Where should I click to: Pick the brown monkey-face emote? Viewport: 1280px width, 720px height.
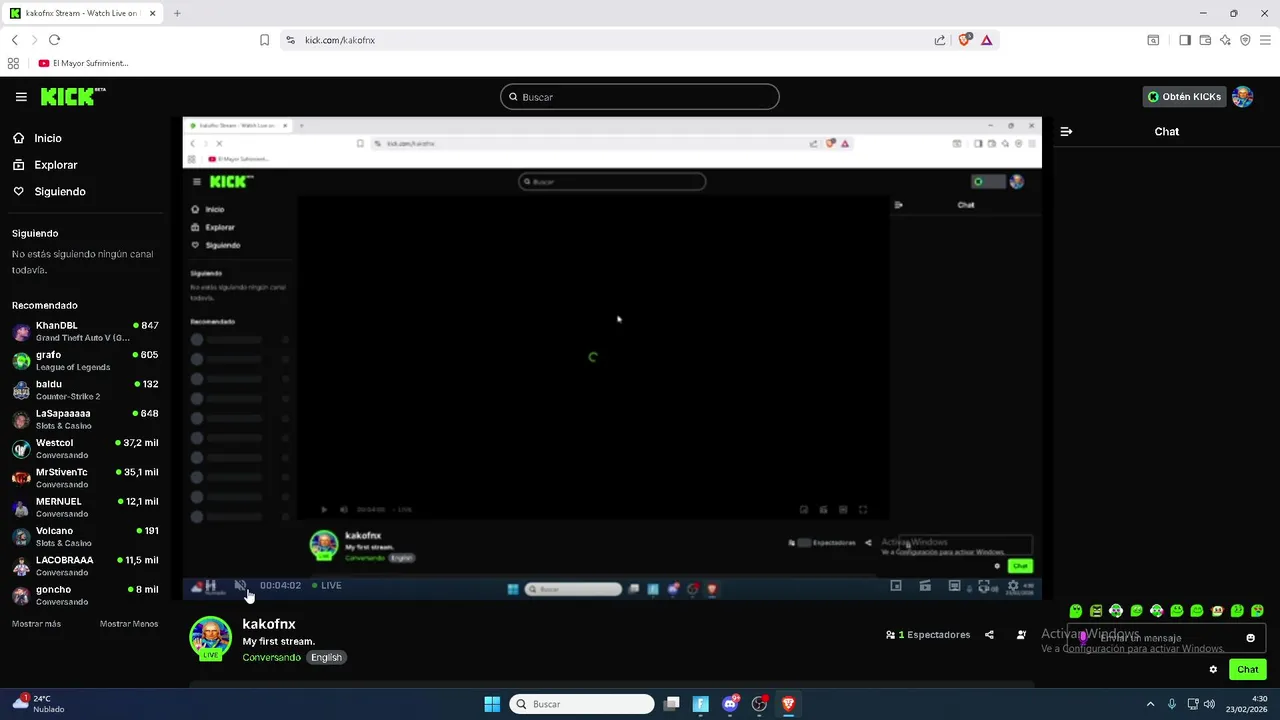coord(1217,610)
